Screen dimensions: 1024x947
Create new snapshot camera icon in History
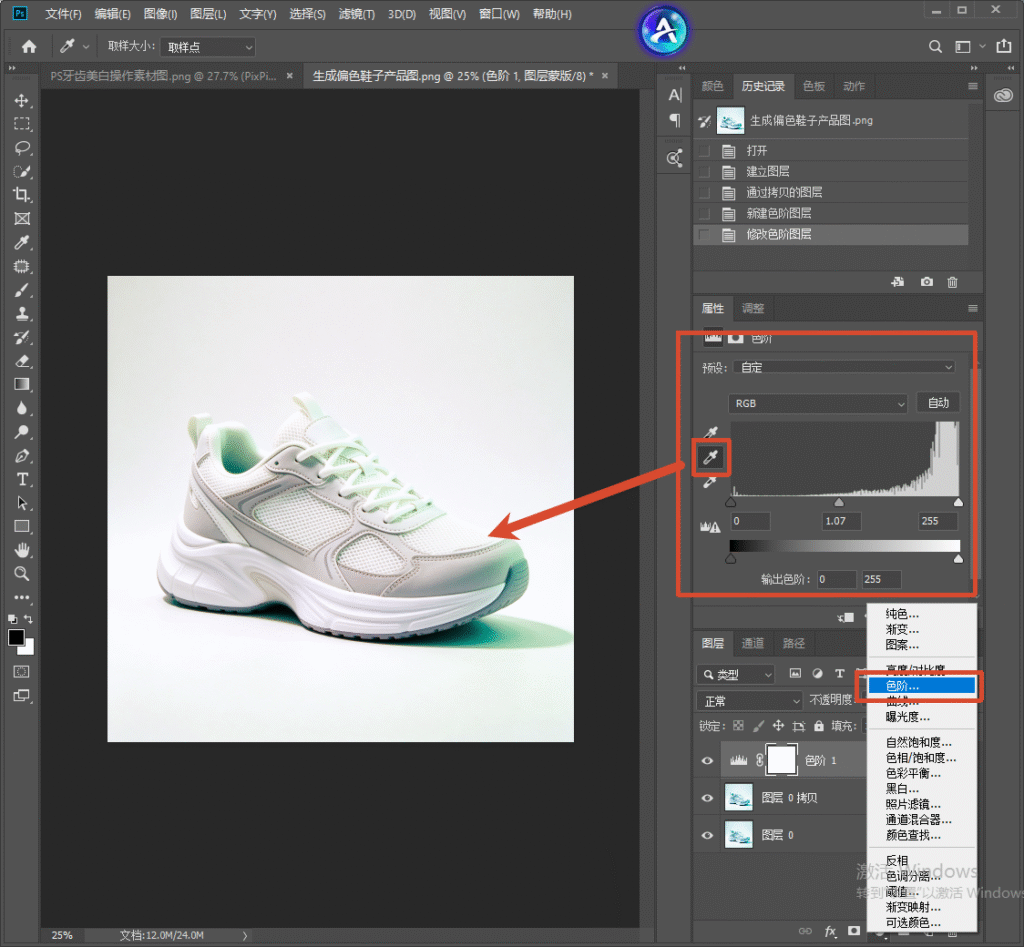(926, 282)
